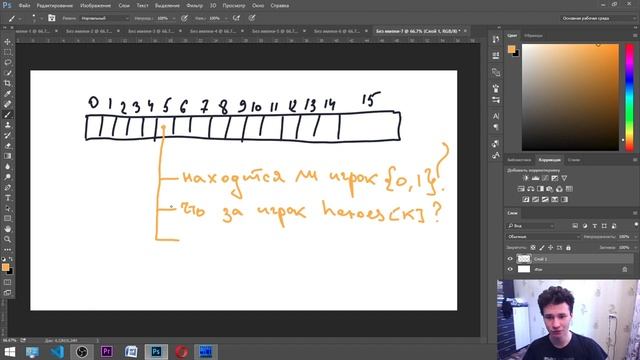Open the Edit Toolbar three-dots button
Image resolution: width=640 pixels, height=360 pixels.
[7, 249]
